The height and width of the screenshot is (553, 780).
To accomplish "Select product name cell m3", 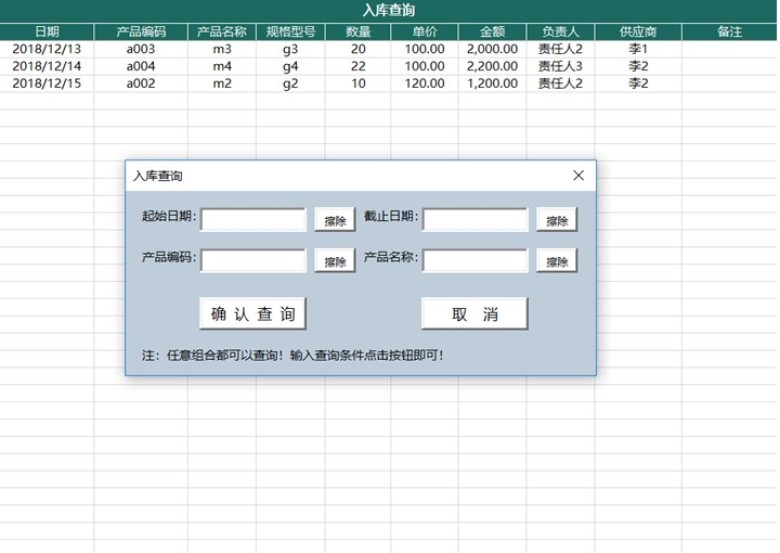I will click(222, 49).
